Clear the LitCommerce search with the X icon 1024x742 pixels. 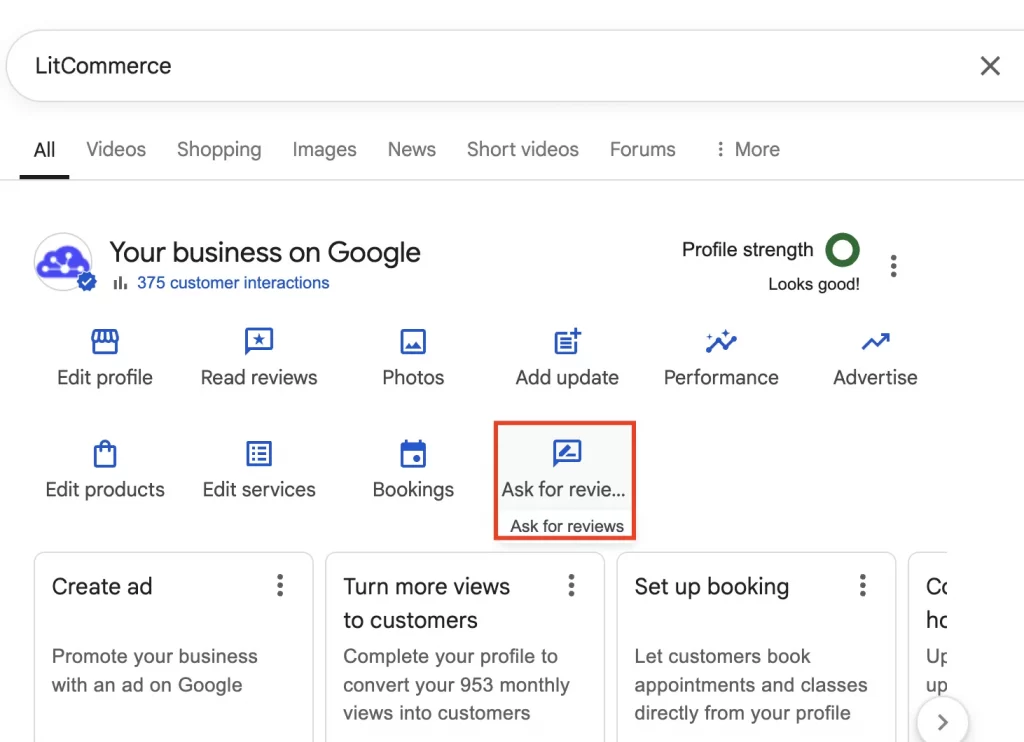[990, 66]
